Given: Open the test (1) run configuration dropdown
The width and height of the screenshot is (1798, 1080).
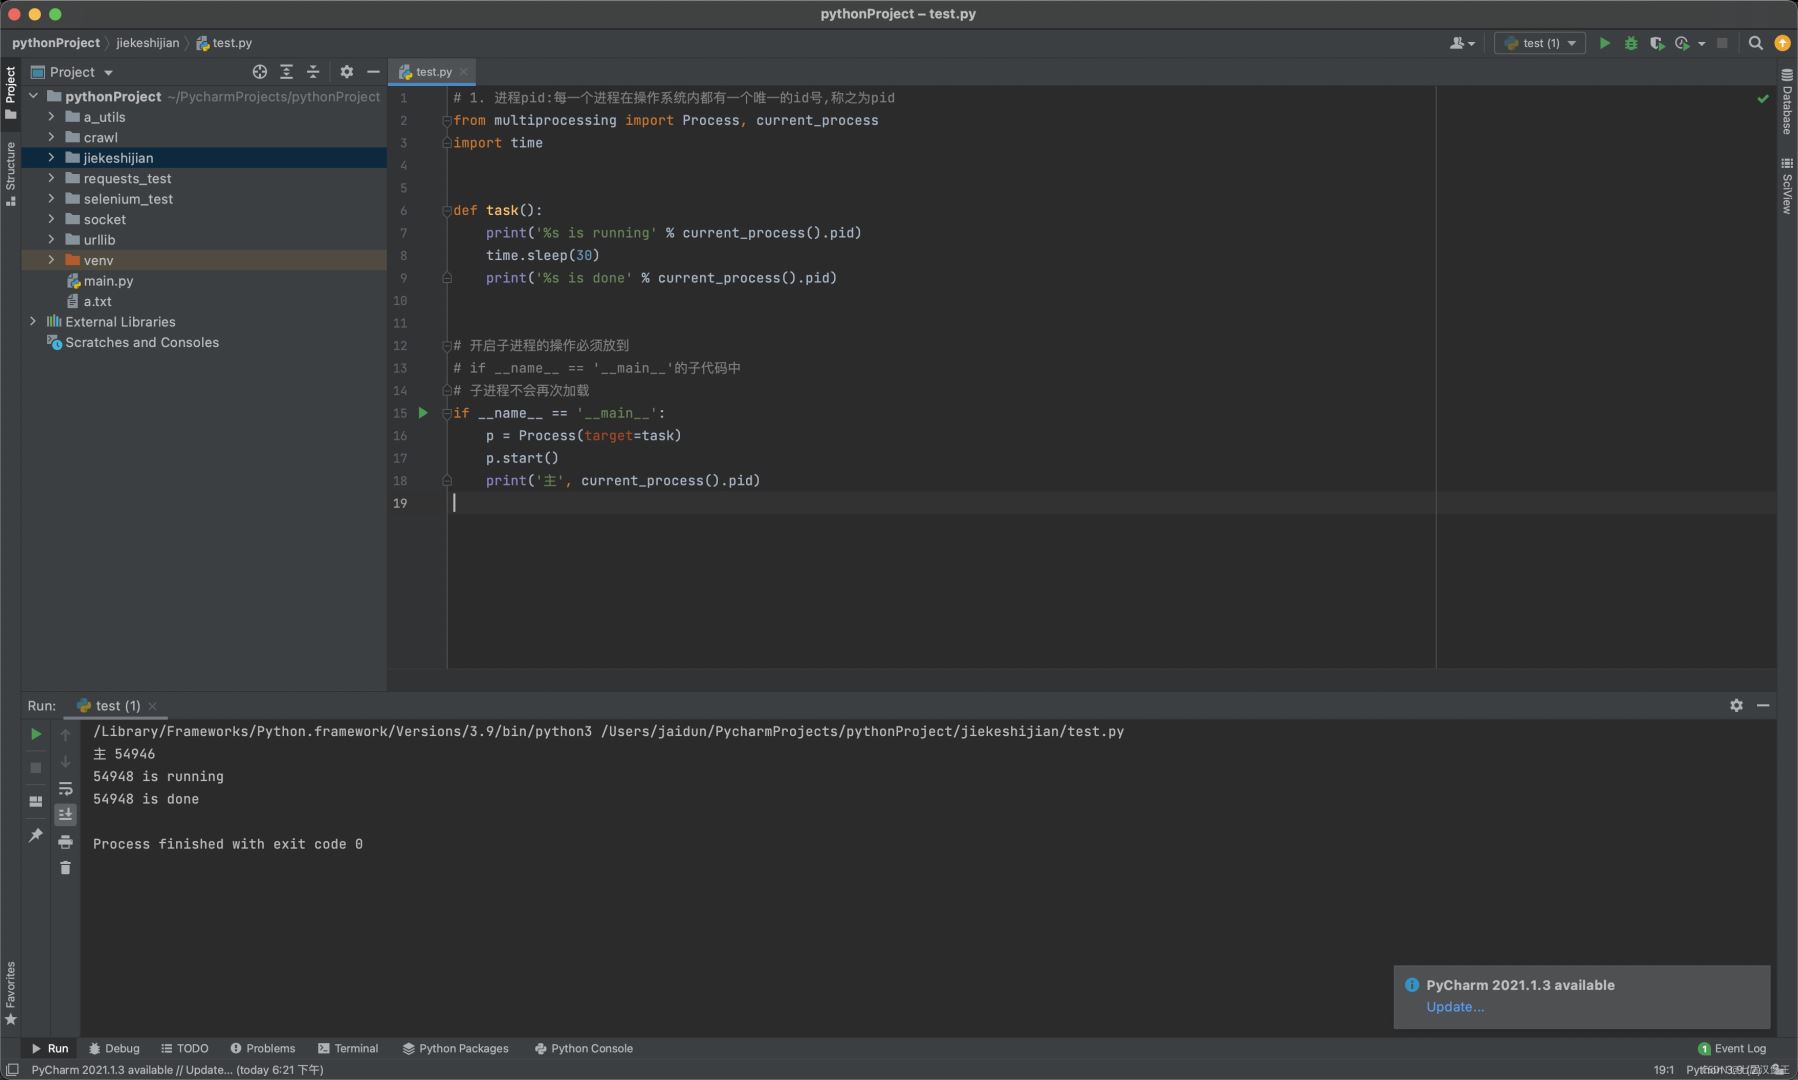Looking at the screenshot, I should pos(1540,43).
